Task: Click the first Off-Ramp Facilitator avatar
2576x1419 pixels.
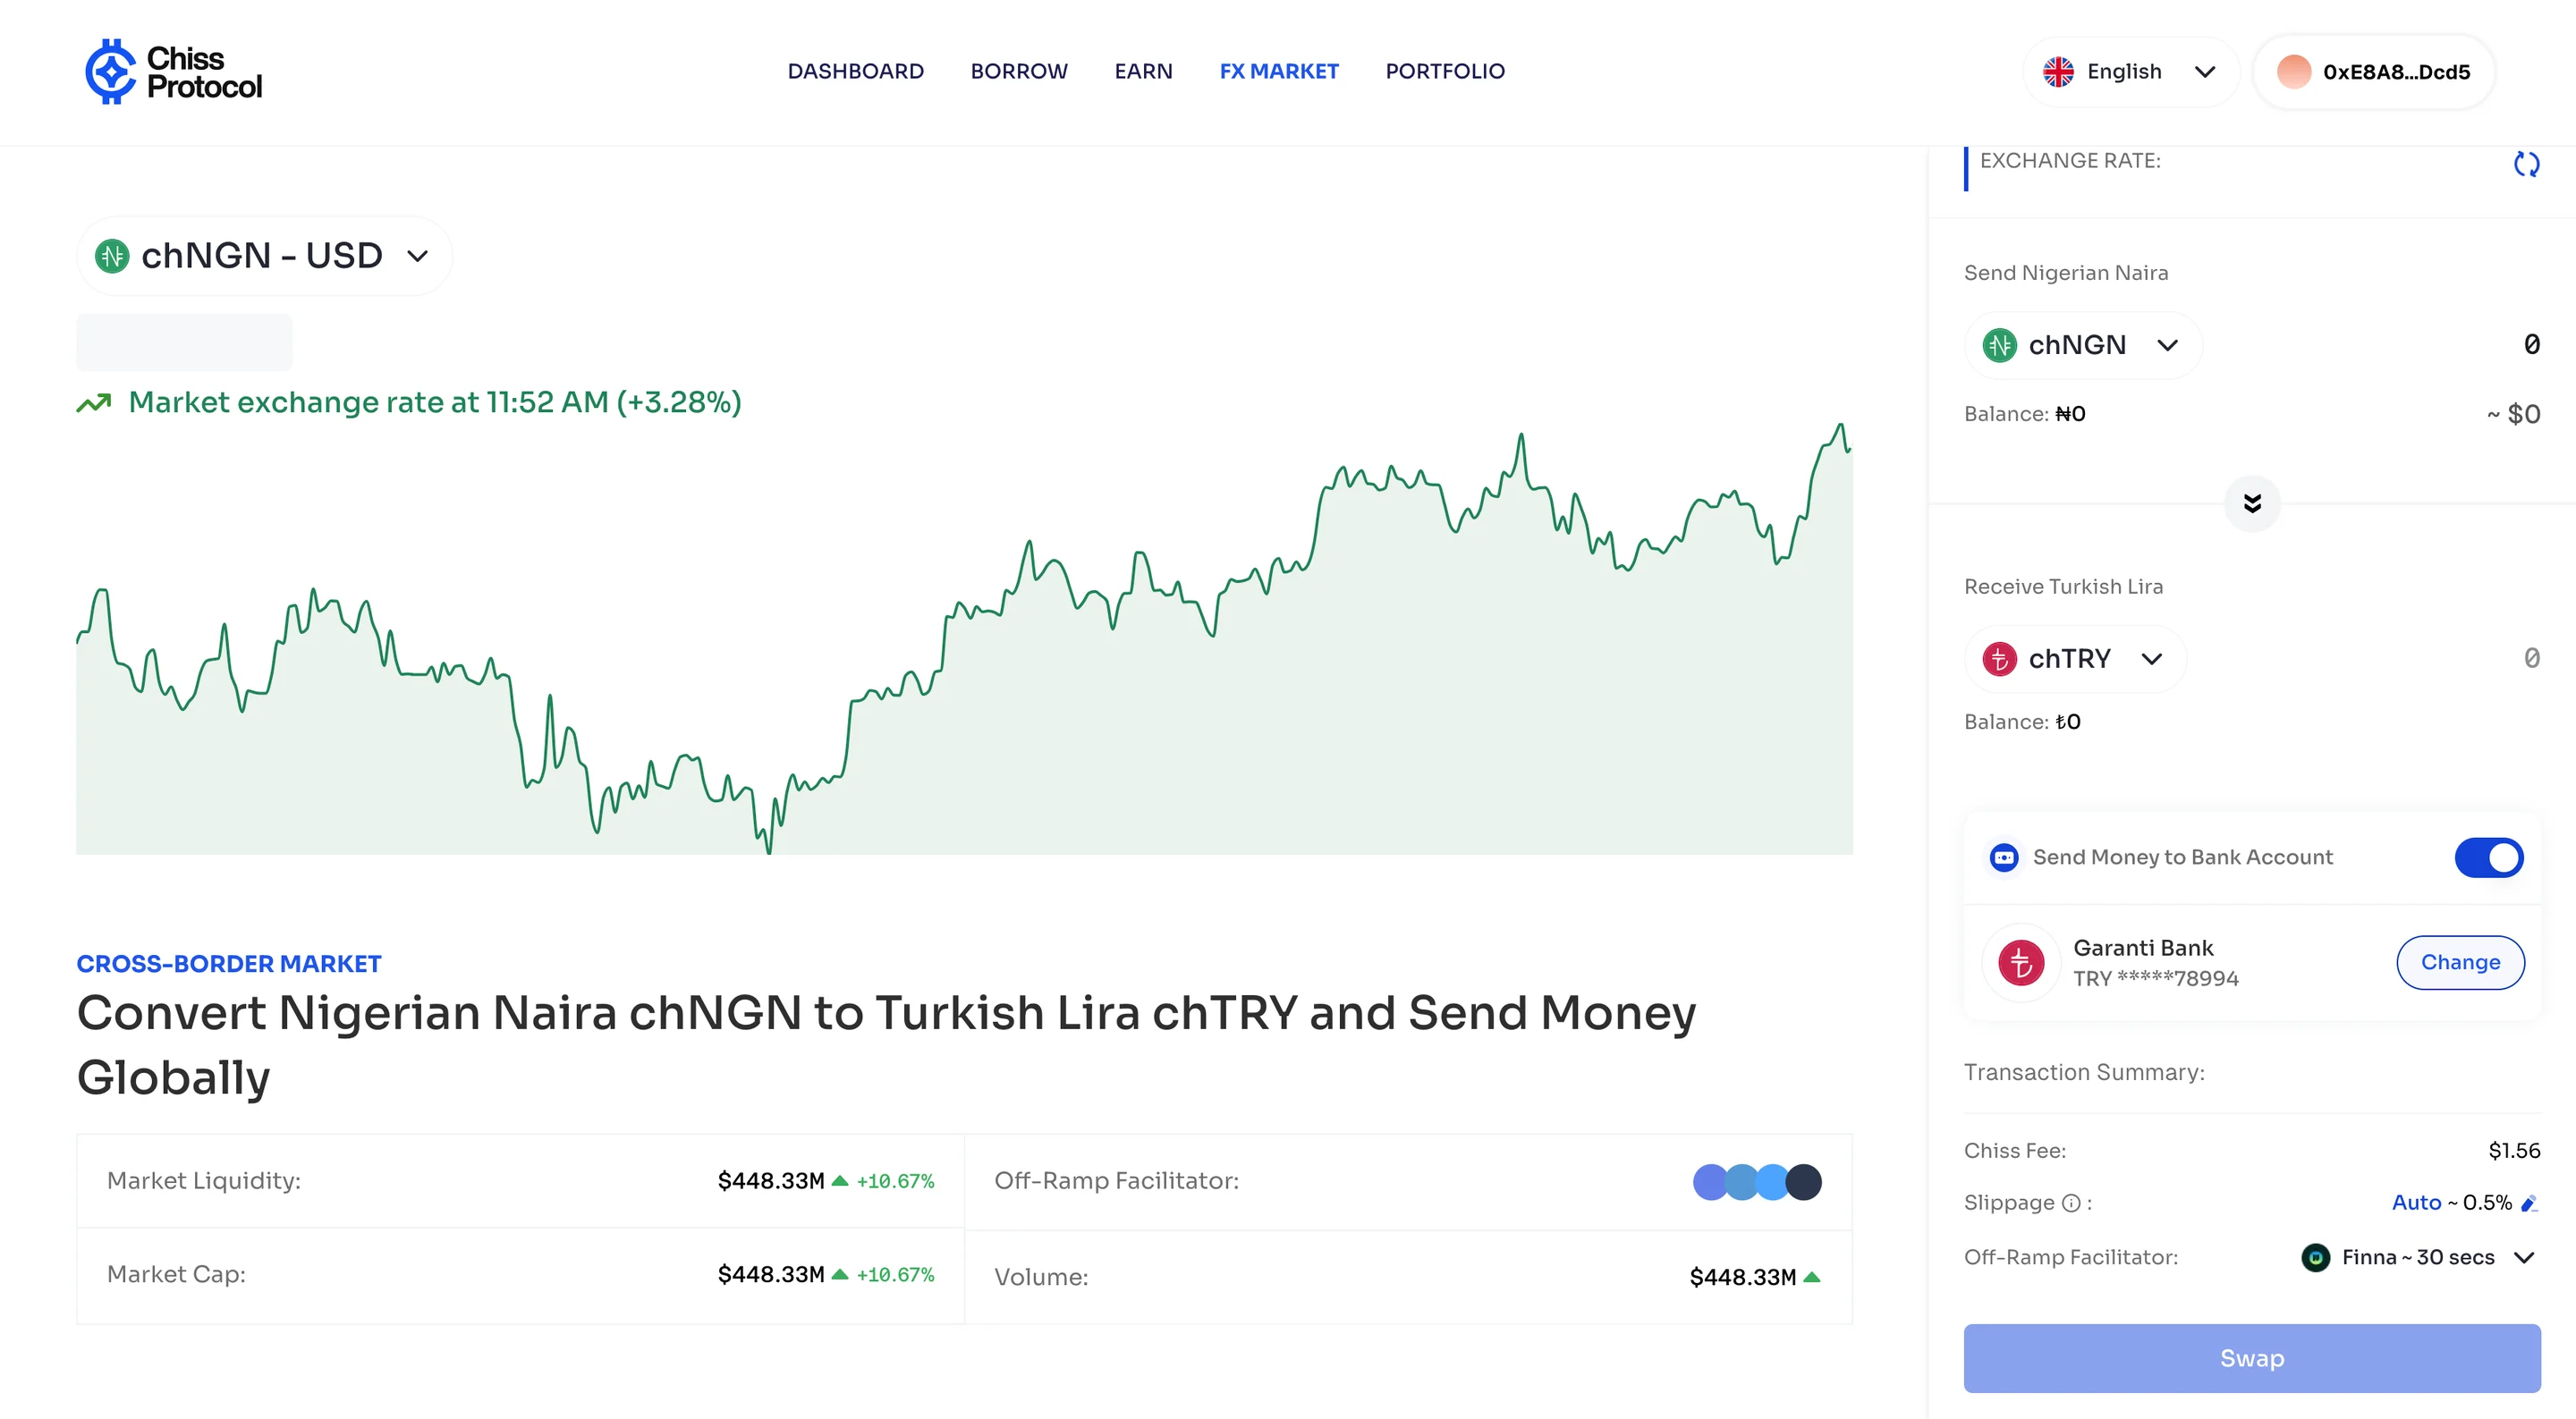Action: (1710, 1181)
